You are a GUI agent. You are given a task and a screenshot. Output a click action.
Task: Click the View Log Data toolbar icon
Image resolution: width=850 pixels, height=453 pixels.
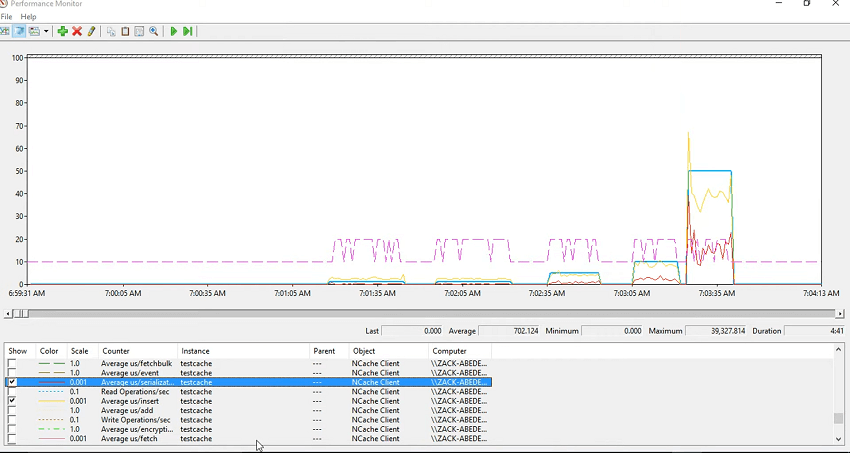19,31
